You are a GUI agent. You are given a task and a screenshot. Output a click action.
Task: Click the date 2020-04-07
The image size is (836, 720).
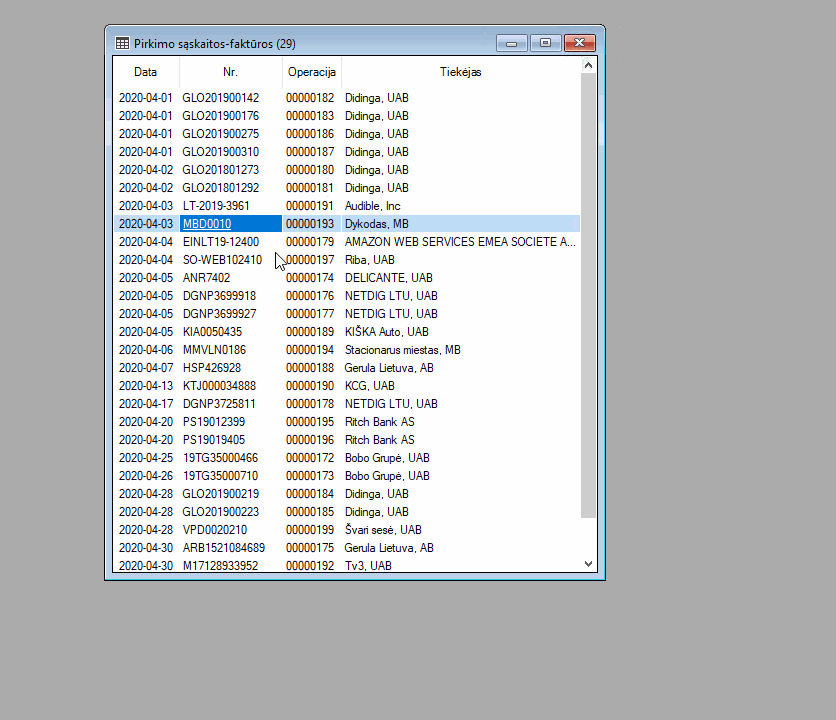click(x=146, y=368)
